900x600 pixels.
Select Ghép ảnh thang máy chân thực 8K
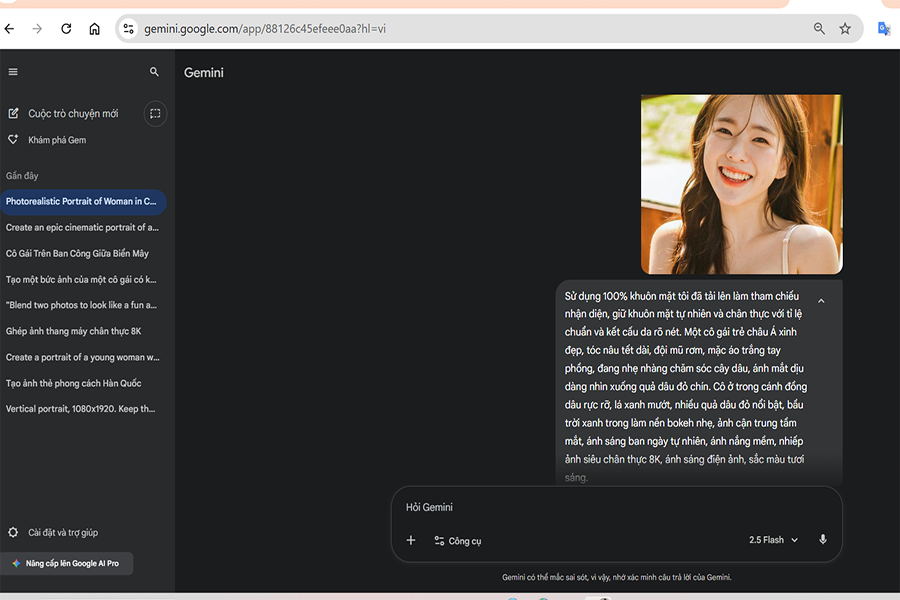[73, 331]
